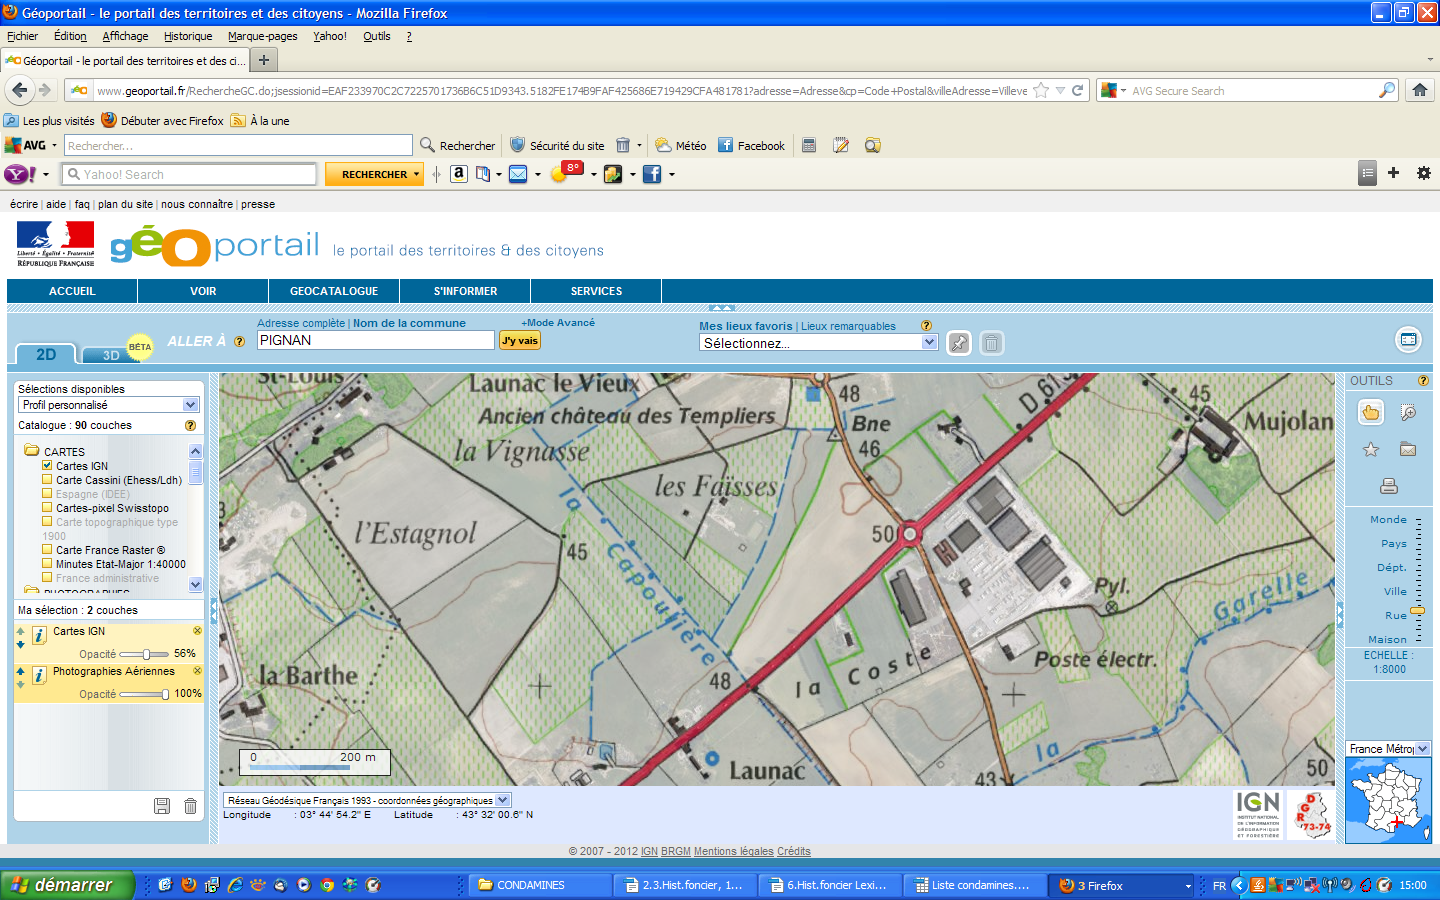Viewport: 1440px width, 900px height.
Task: Open info for Cartes IGN layer
Action: (x=39, y=635)
